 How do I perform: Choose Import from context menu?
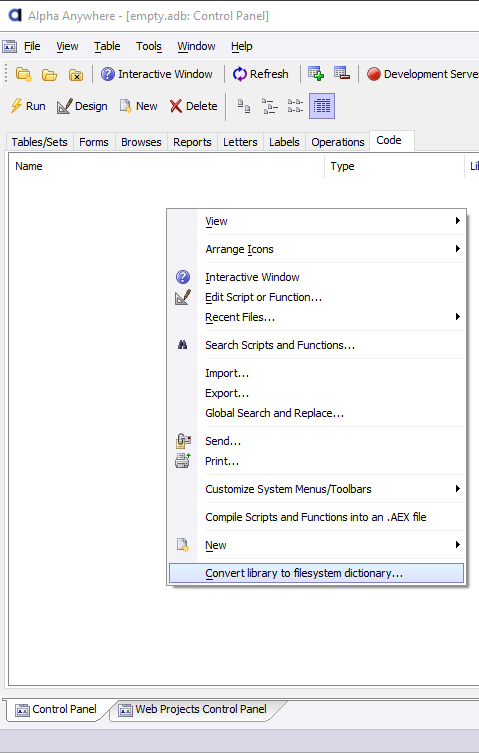pyautogui.click(x=317, y=373)
